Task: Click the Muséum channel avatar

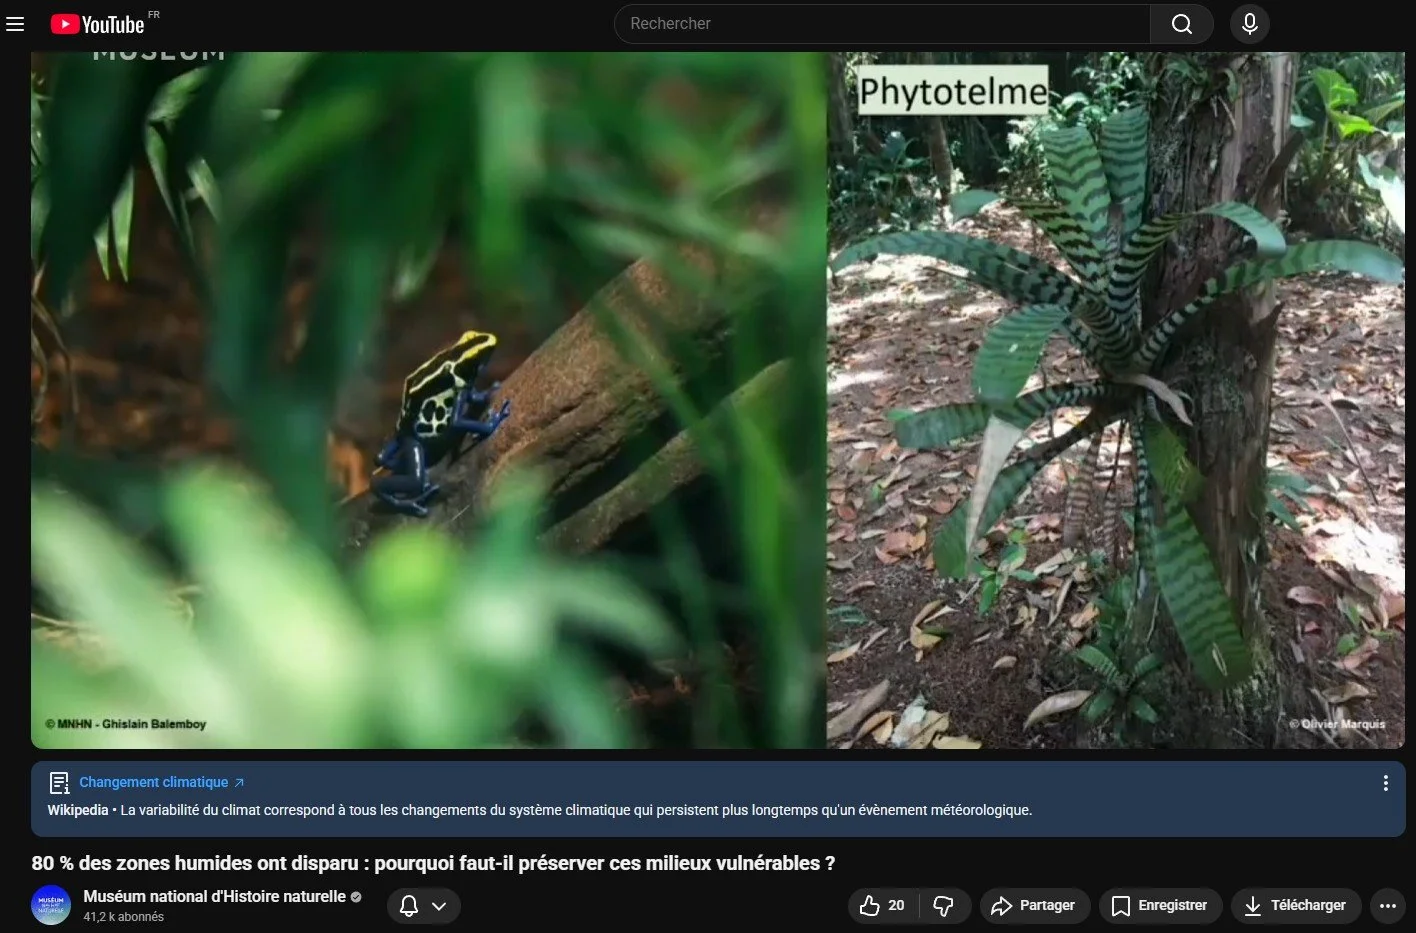Action: click(x=51, y=905)
